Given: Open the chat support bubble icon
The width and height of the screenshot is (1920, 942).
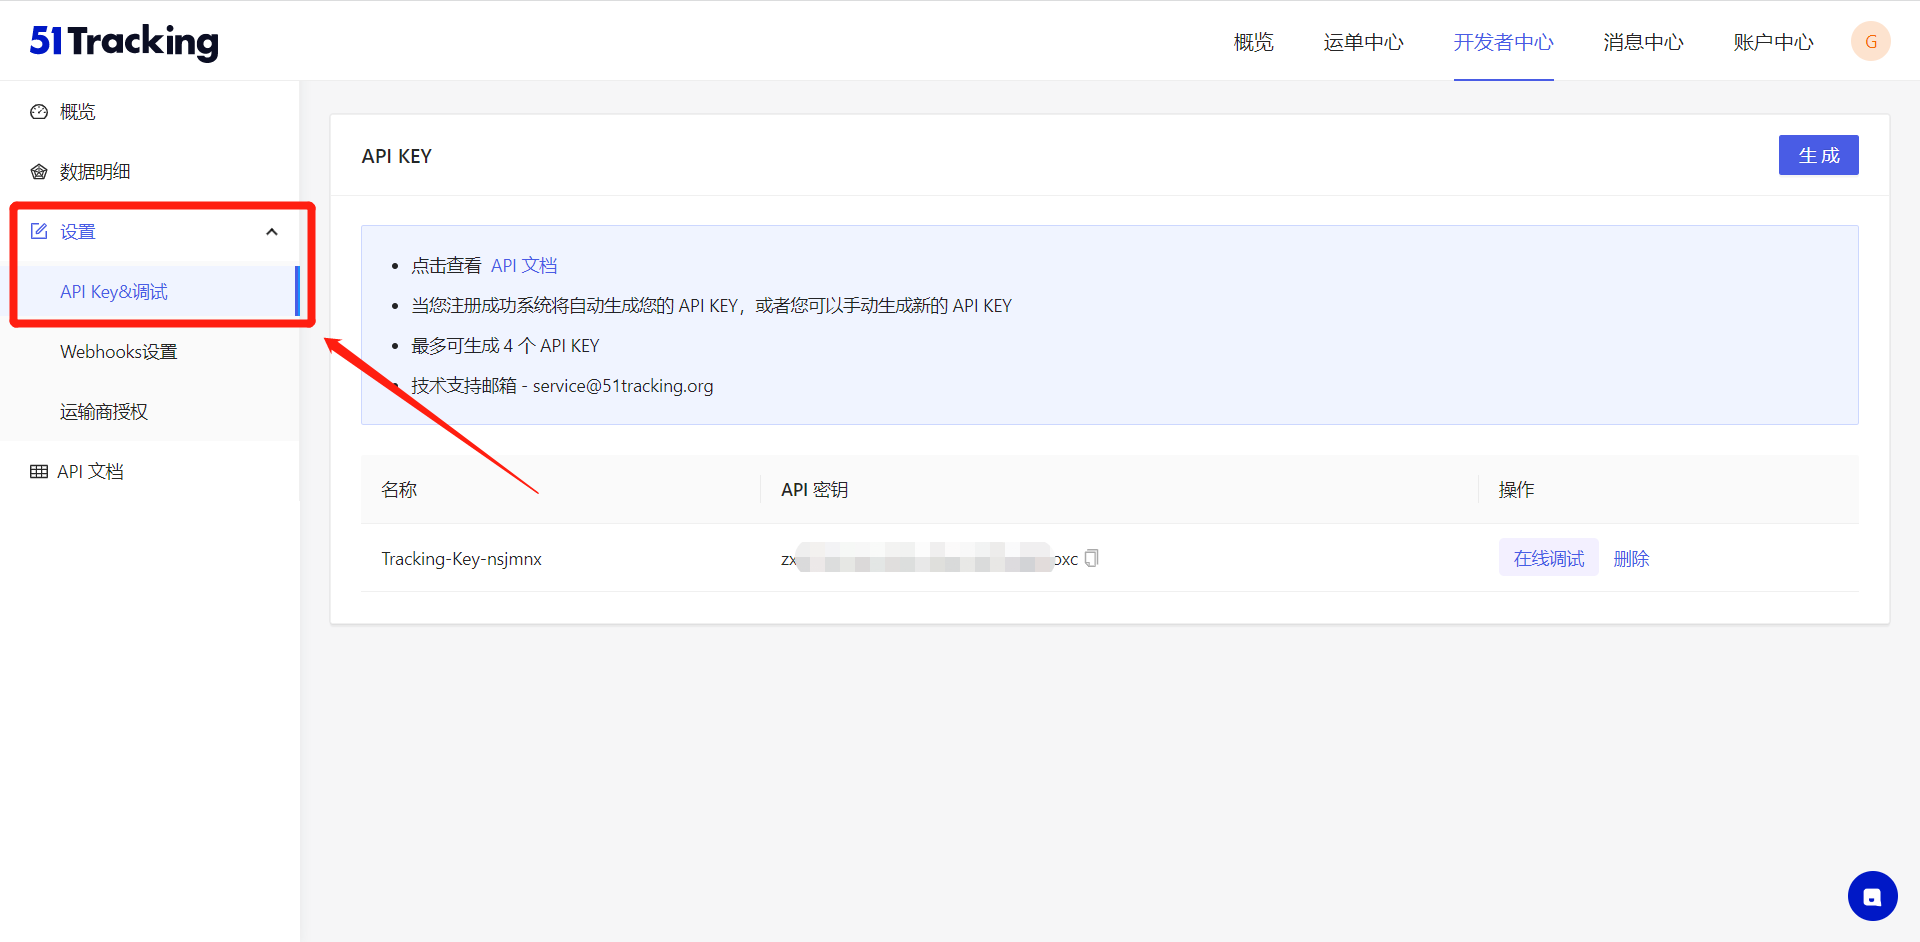Looking at the screenshot, I should 1872,896.
